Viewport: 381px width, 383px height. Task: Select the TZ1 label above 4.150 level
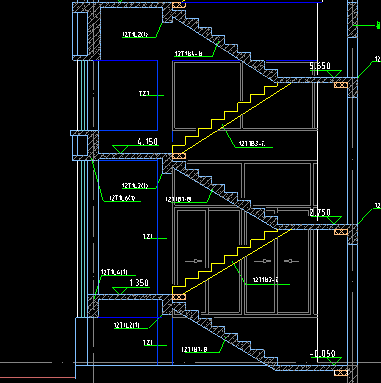click(x=144, y=94)
